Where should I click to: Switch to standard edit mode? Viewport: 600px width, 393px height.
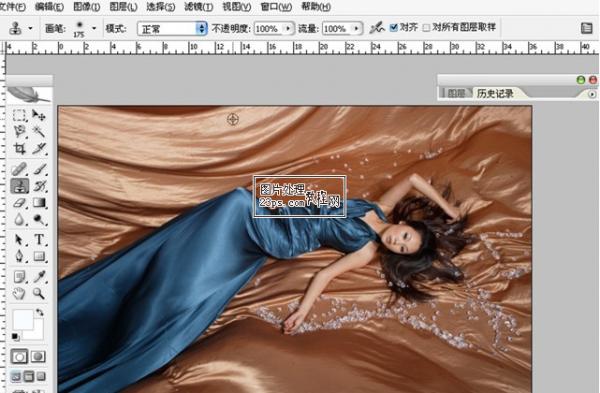19,357
